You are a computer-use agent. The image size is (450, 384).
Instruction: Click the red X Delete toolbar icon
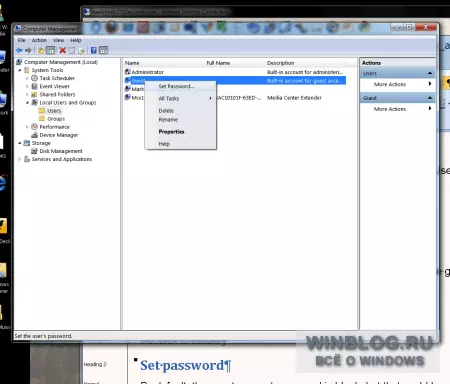click(x=62, y=50)
